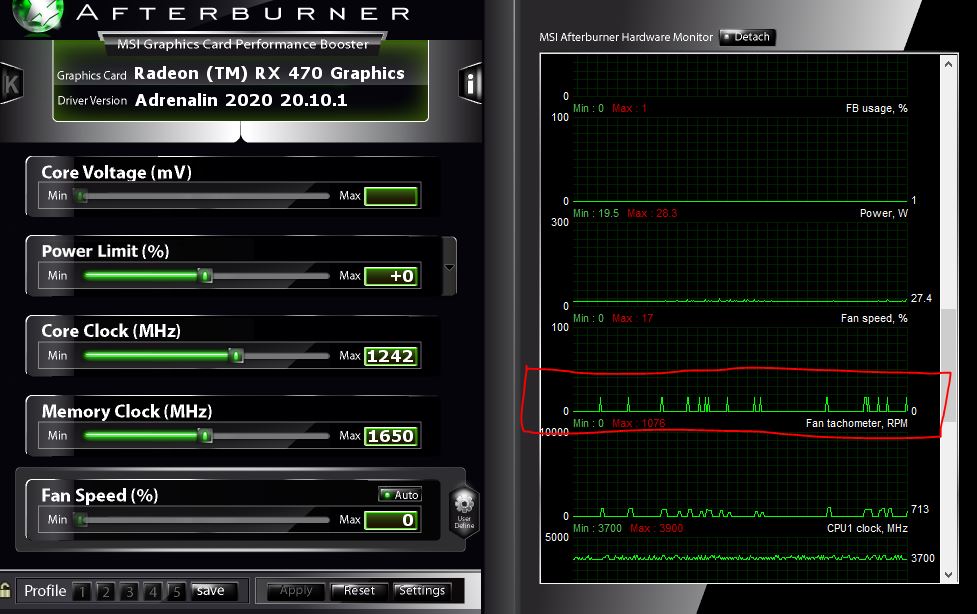Click the 'Core Voltage (mV)' label
The width and height of the screenshot is (977, 614).
[117, 173]
